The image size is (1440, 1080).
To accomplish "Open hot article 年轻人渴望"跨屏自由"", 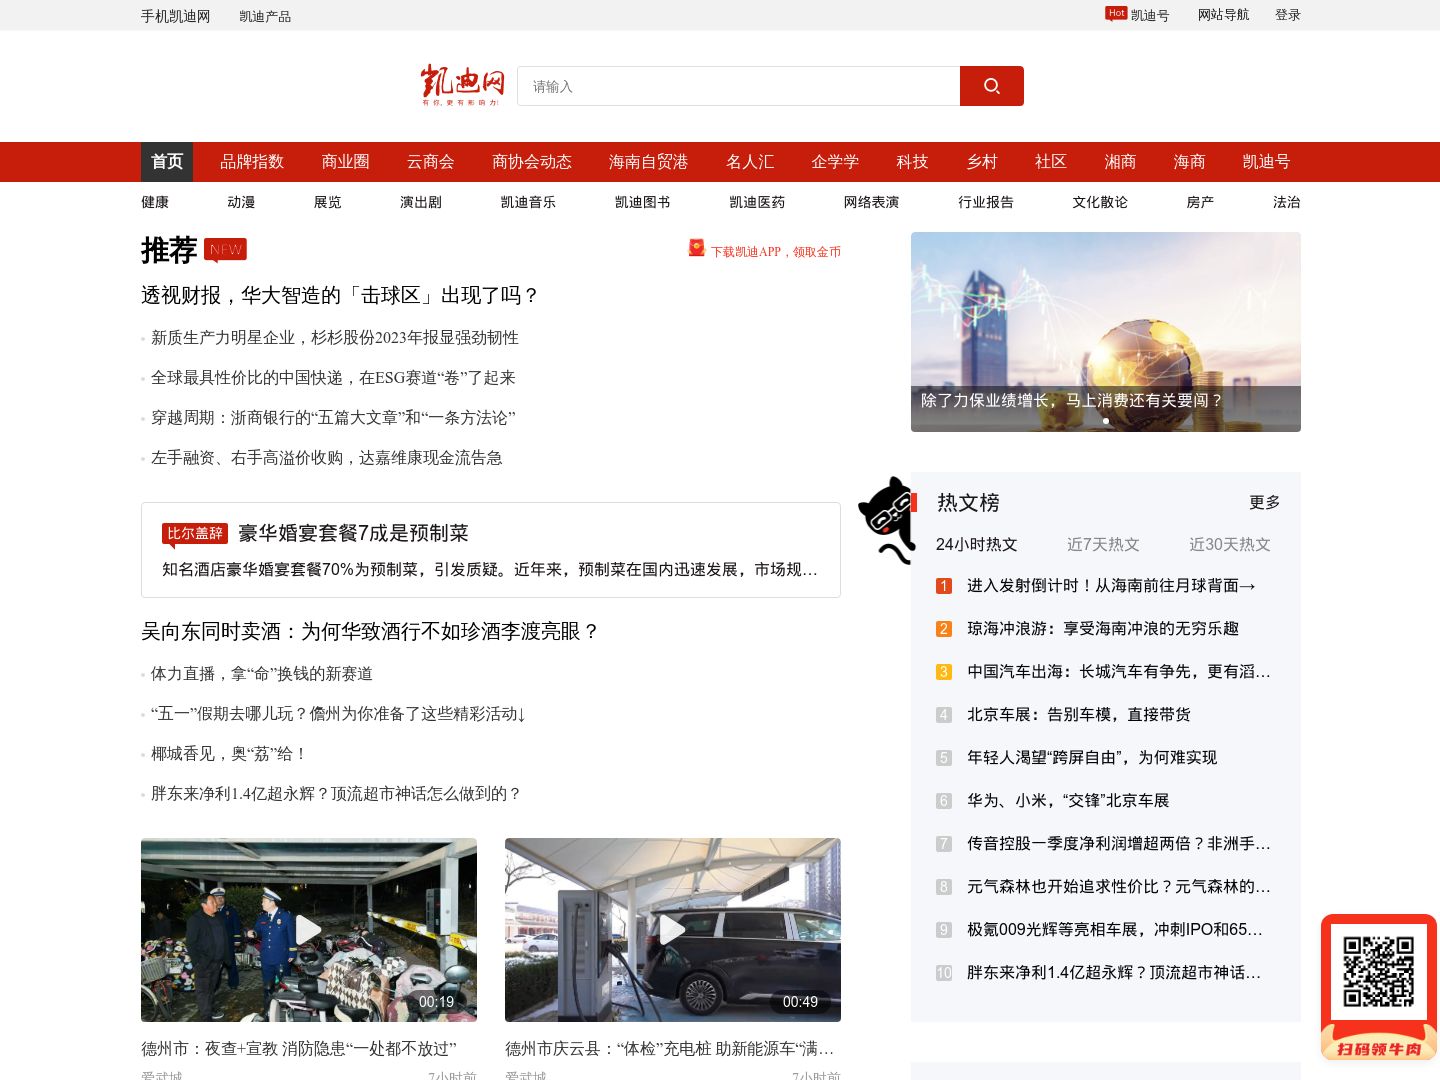I will click(1092, 758).
